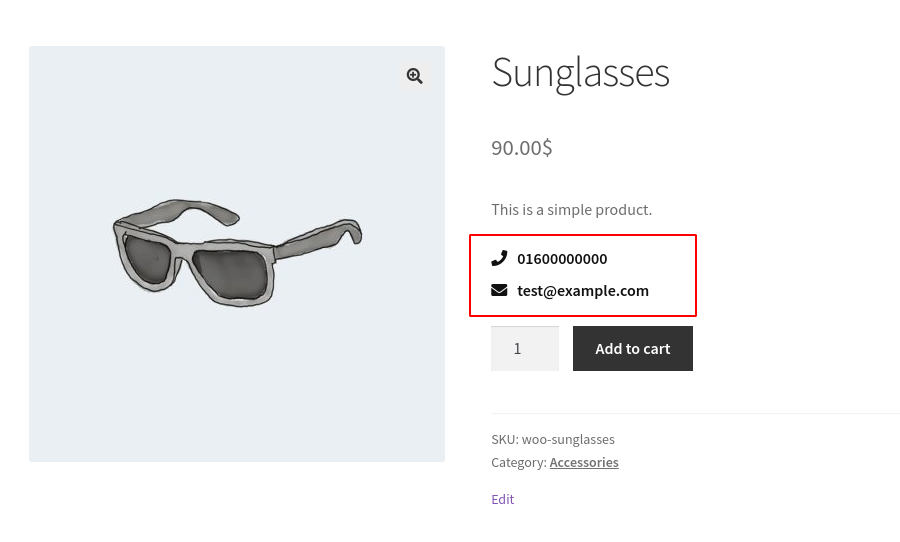Click the left dark lens of sunglasses

151,260
